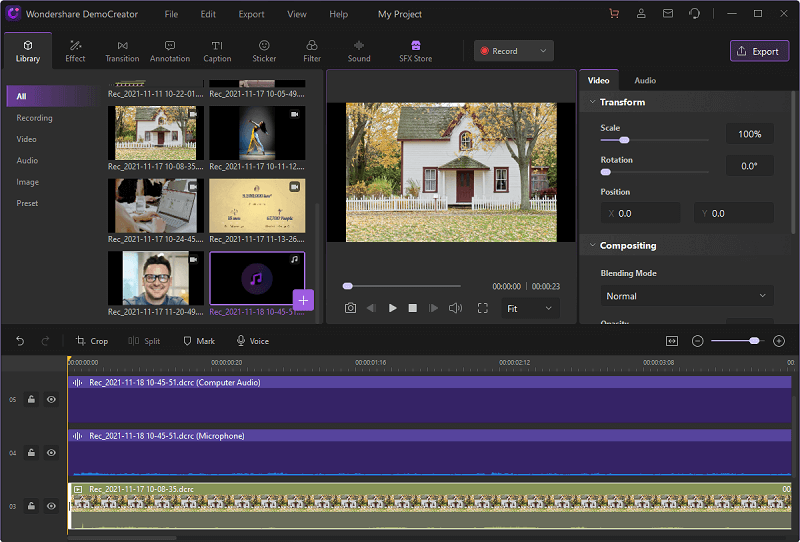Step to previous frame
This screenshot has width=800, height=542.
tap(371, 308)
